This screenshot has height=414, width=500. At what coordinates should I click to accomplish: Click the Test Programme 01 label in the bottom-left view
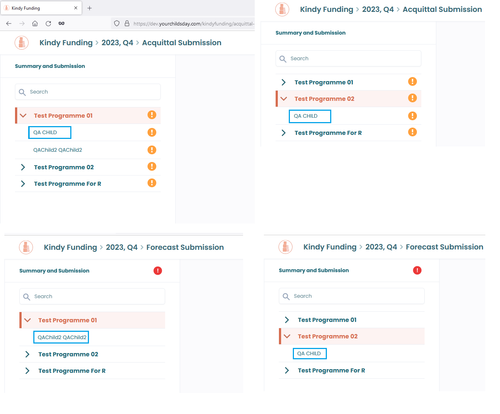tap(68, 320)
